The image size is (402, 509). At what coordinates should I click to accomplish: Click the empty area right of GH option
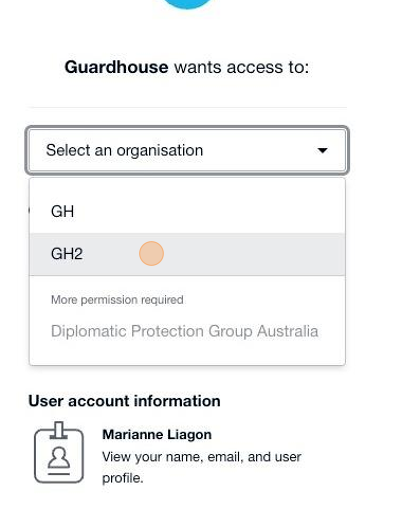coord(210,211)
